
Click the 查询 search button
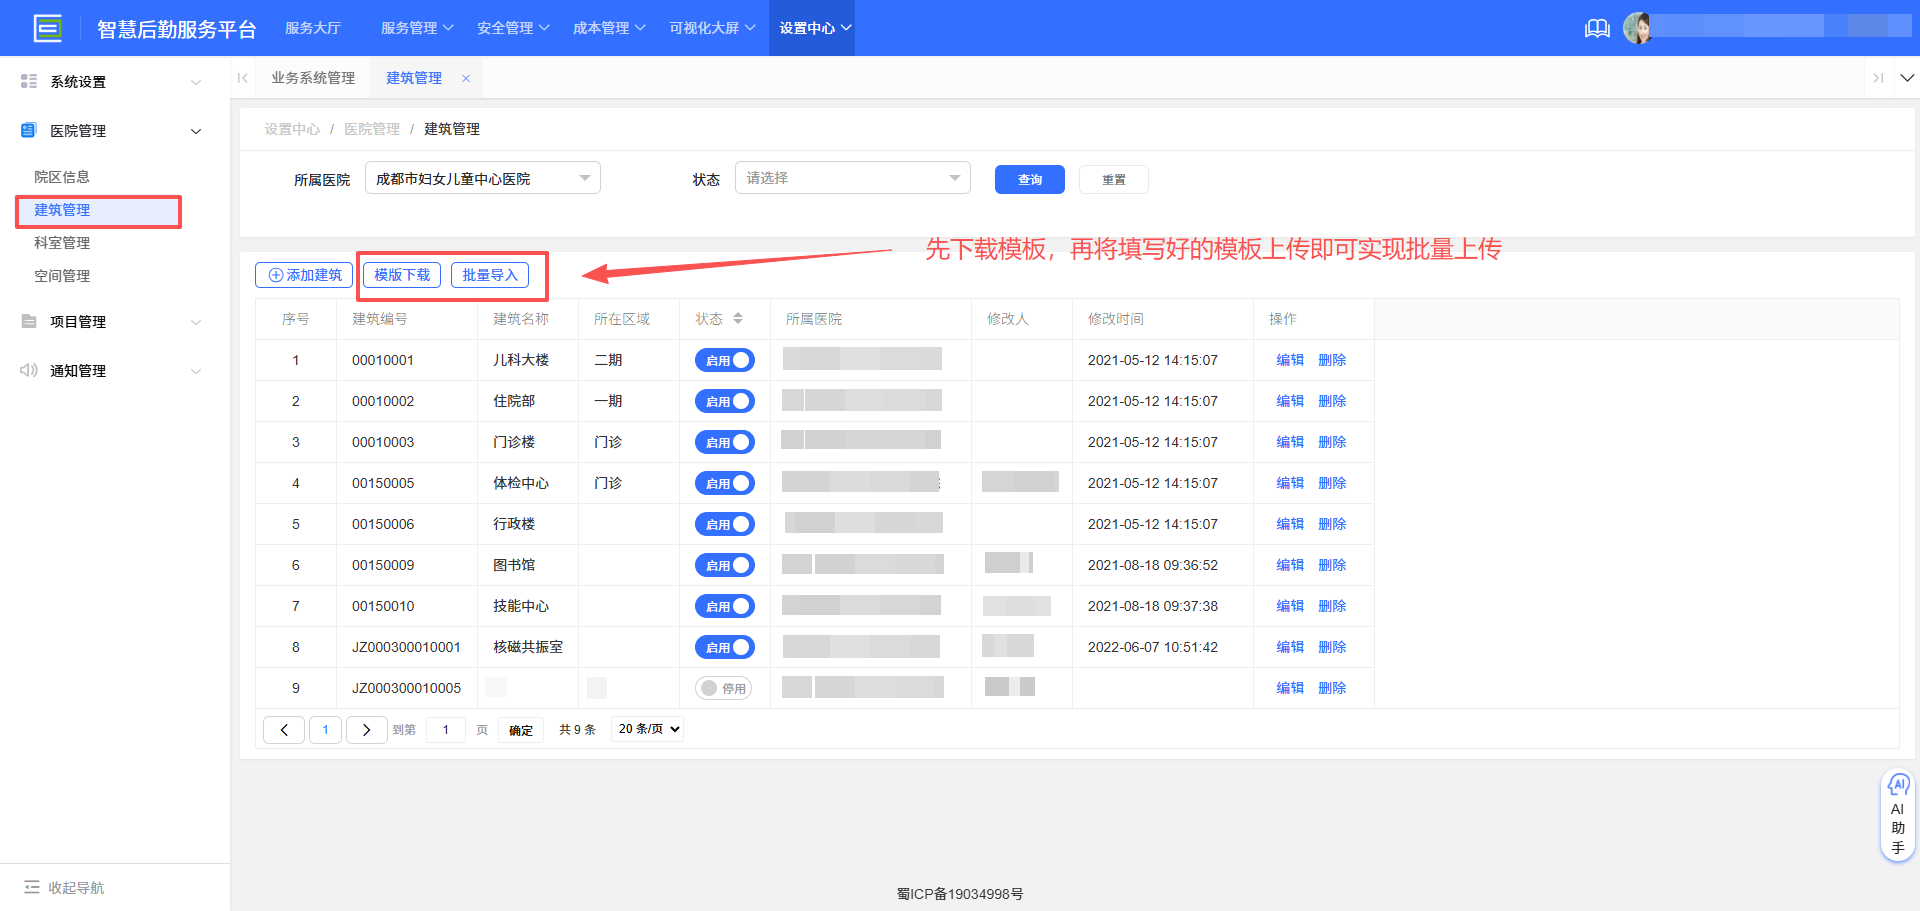pos(1029,180)
